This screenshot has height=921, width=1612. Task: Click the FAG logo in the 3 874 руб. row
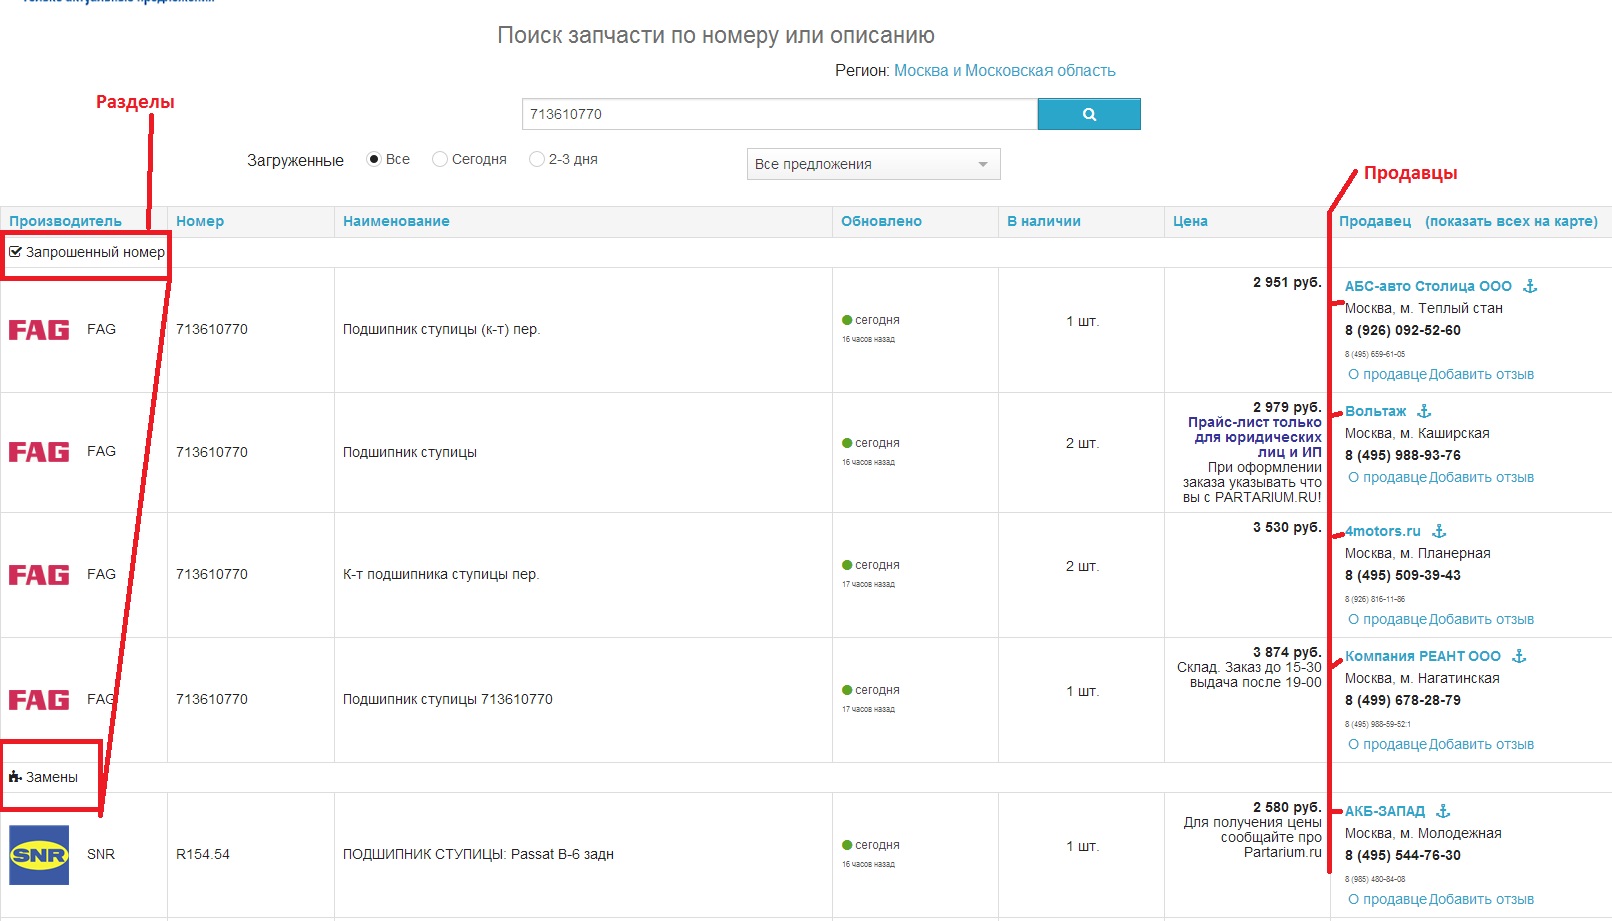coord(39,700)
